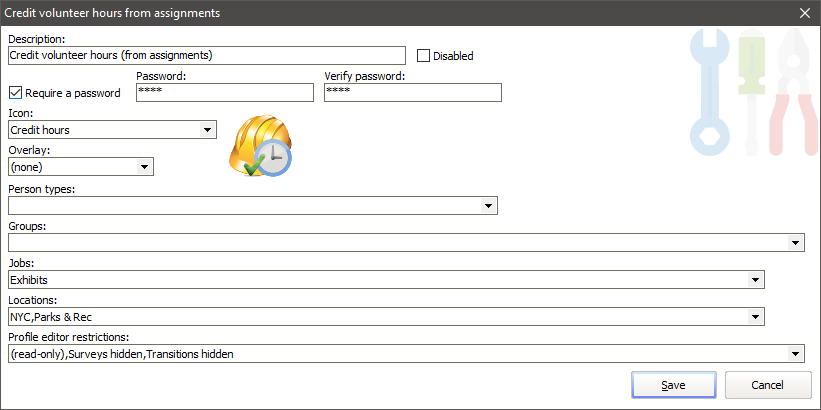This screenshot has height=410, width=821.
Task: Expand the Groups dropdown list
Action: point(795,242)
